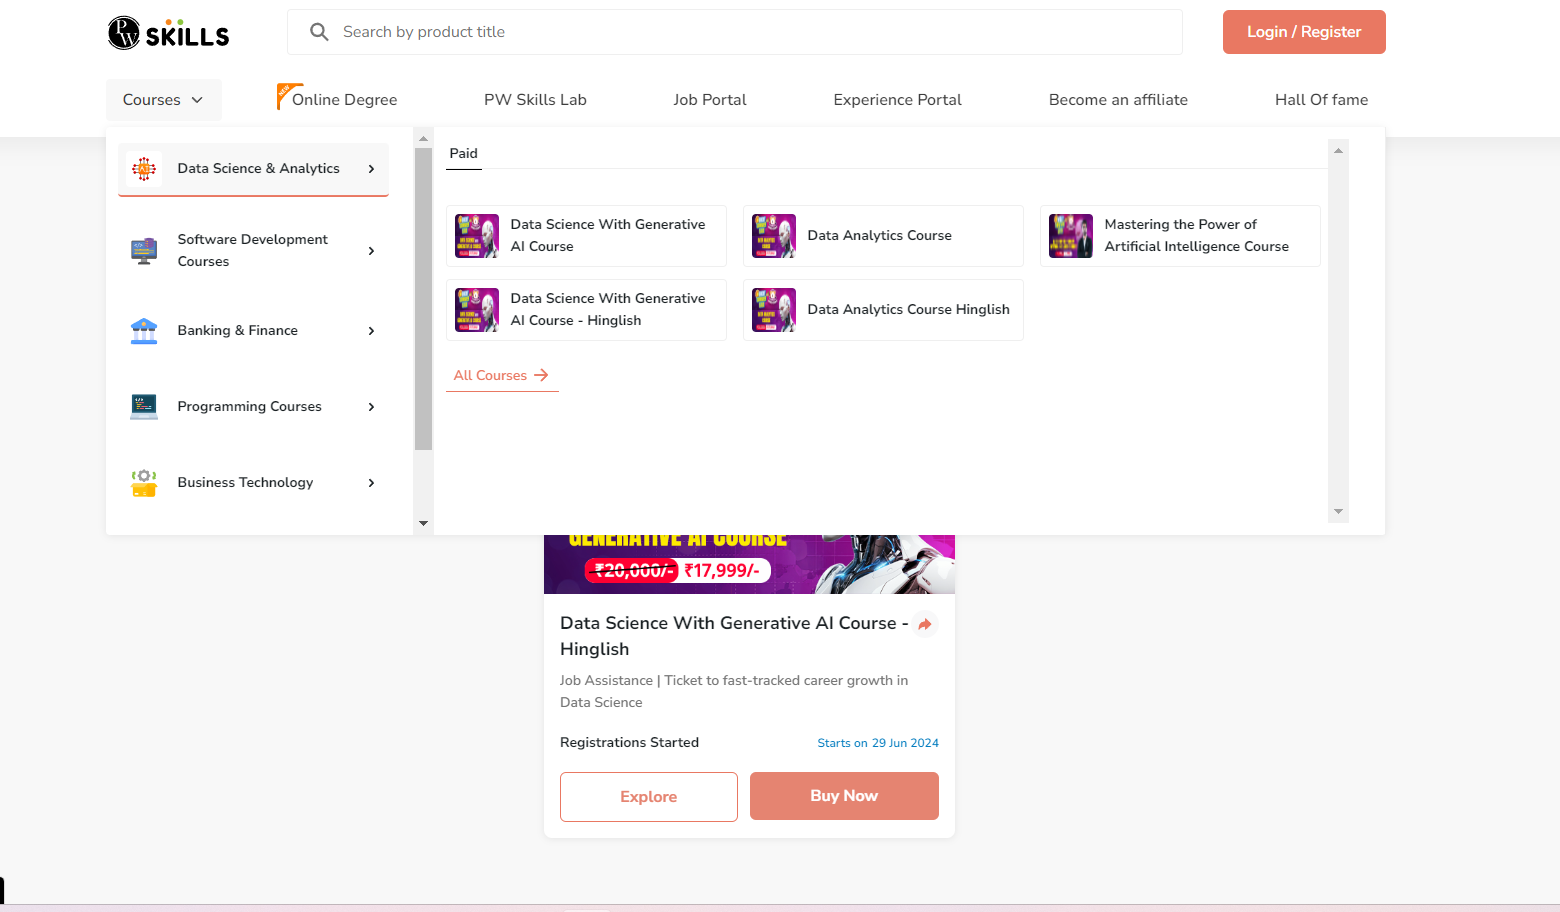Collapse the Courses dropdown menu
The height and width of the screenshot is (912, 1560).
pos(164,100)
